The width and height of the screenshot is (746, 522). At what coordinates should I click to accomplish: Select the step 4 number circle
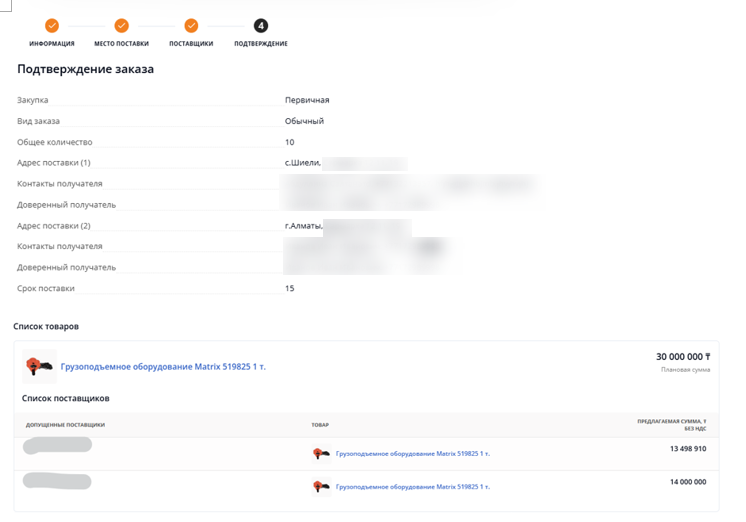click(x=261, y=26)
